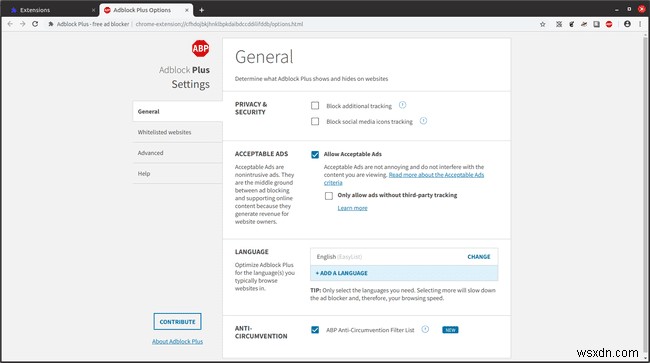
Task: Click CHANGE next to English language
Action: 479,257
